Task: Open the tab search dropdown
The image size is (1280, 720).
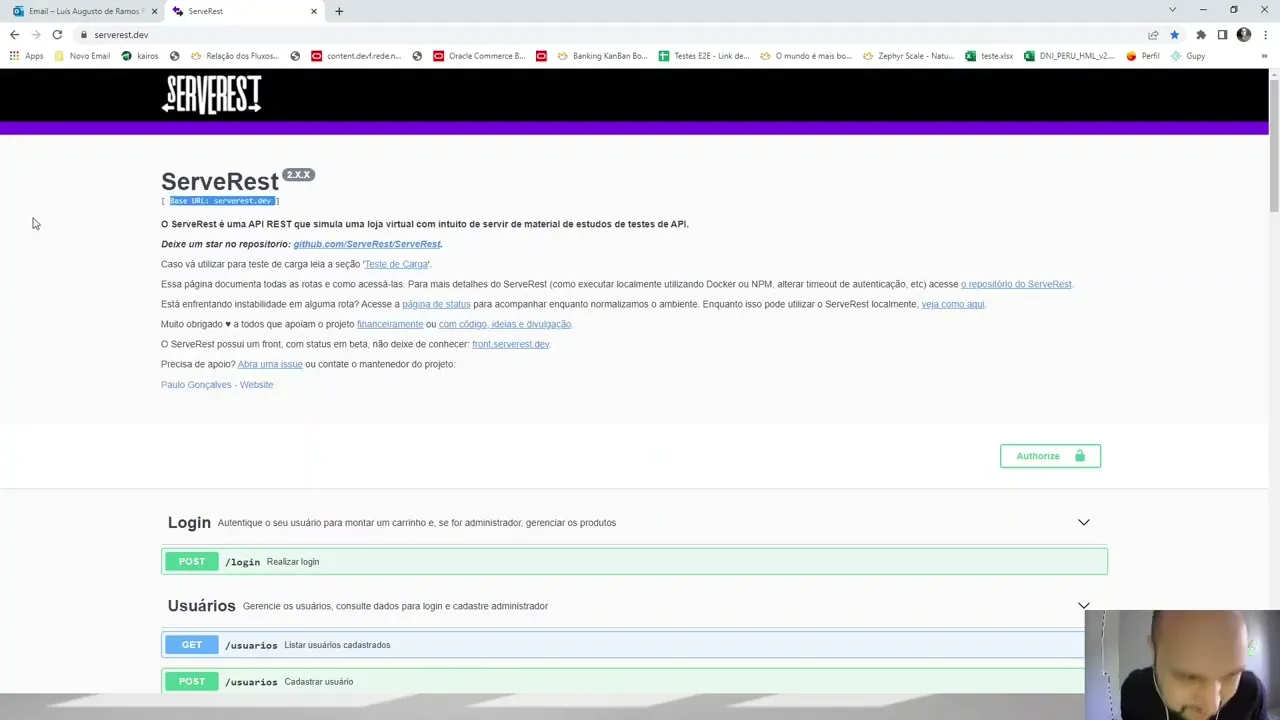Action: (1172, 10)
